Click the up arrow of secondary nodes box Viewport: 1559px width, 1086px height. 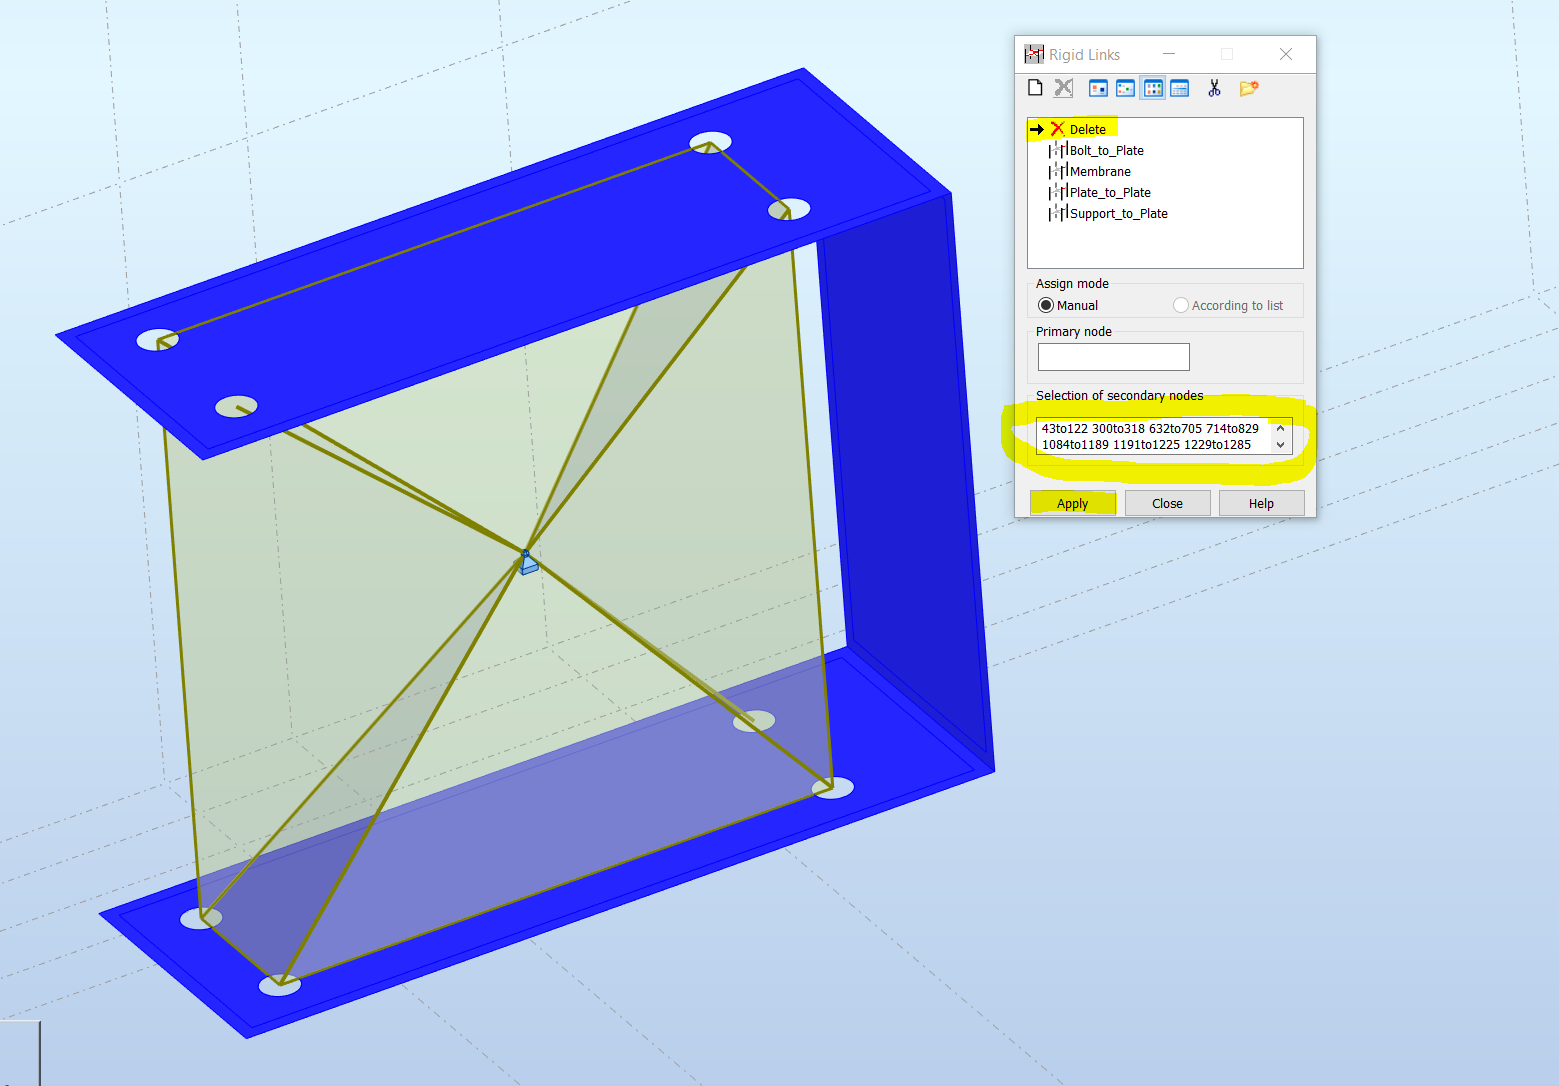[1281, 427]
